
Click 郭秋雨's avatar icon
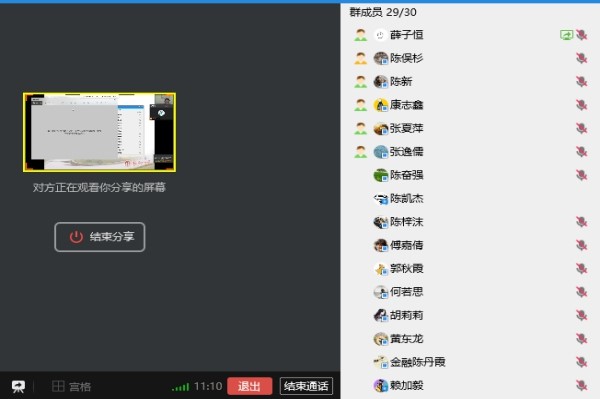pyautogui.click(x=381, y=269)
